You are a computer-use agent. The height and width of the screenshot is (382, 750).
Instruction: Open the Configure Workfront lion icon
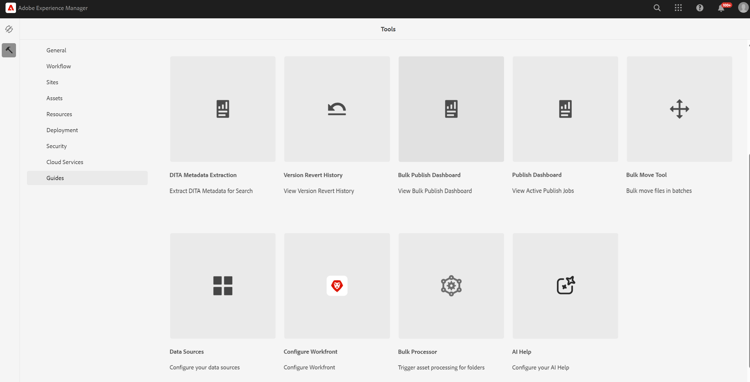[x=337, y=286]
